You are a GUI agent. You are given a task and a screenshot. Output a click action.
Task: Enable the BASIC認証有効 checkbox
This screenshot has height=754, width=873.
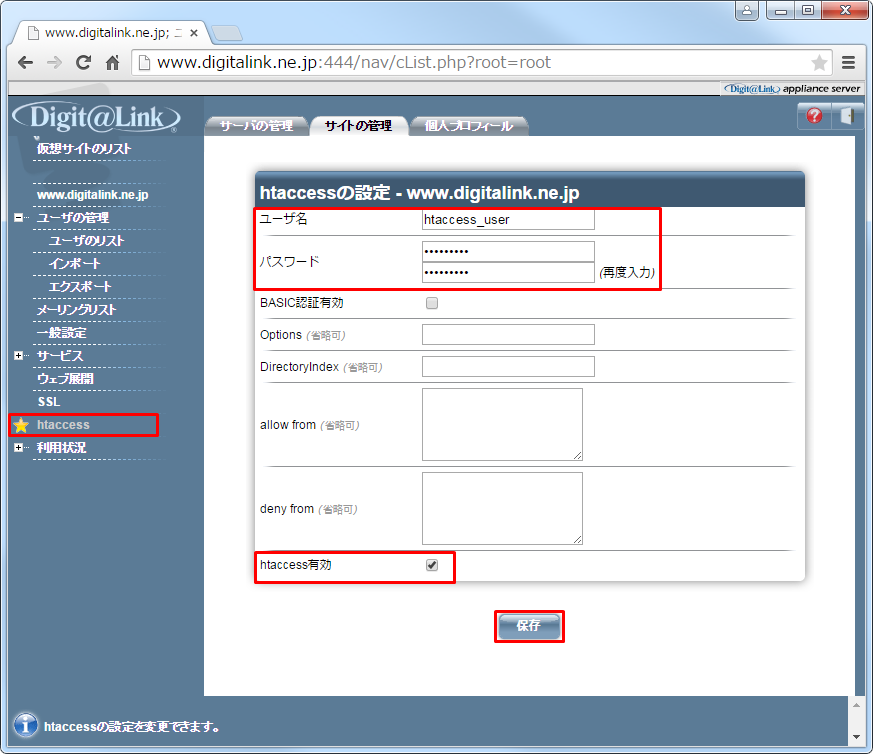pos(431,303)
